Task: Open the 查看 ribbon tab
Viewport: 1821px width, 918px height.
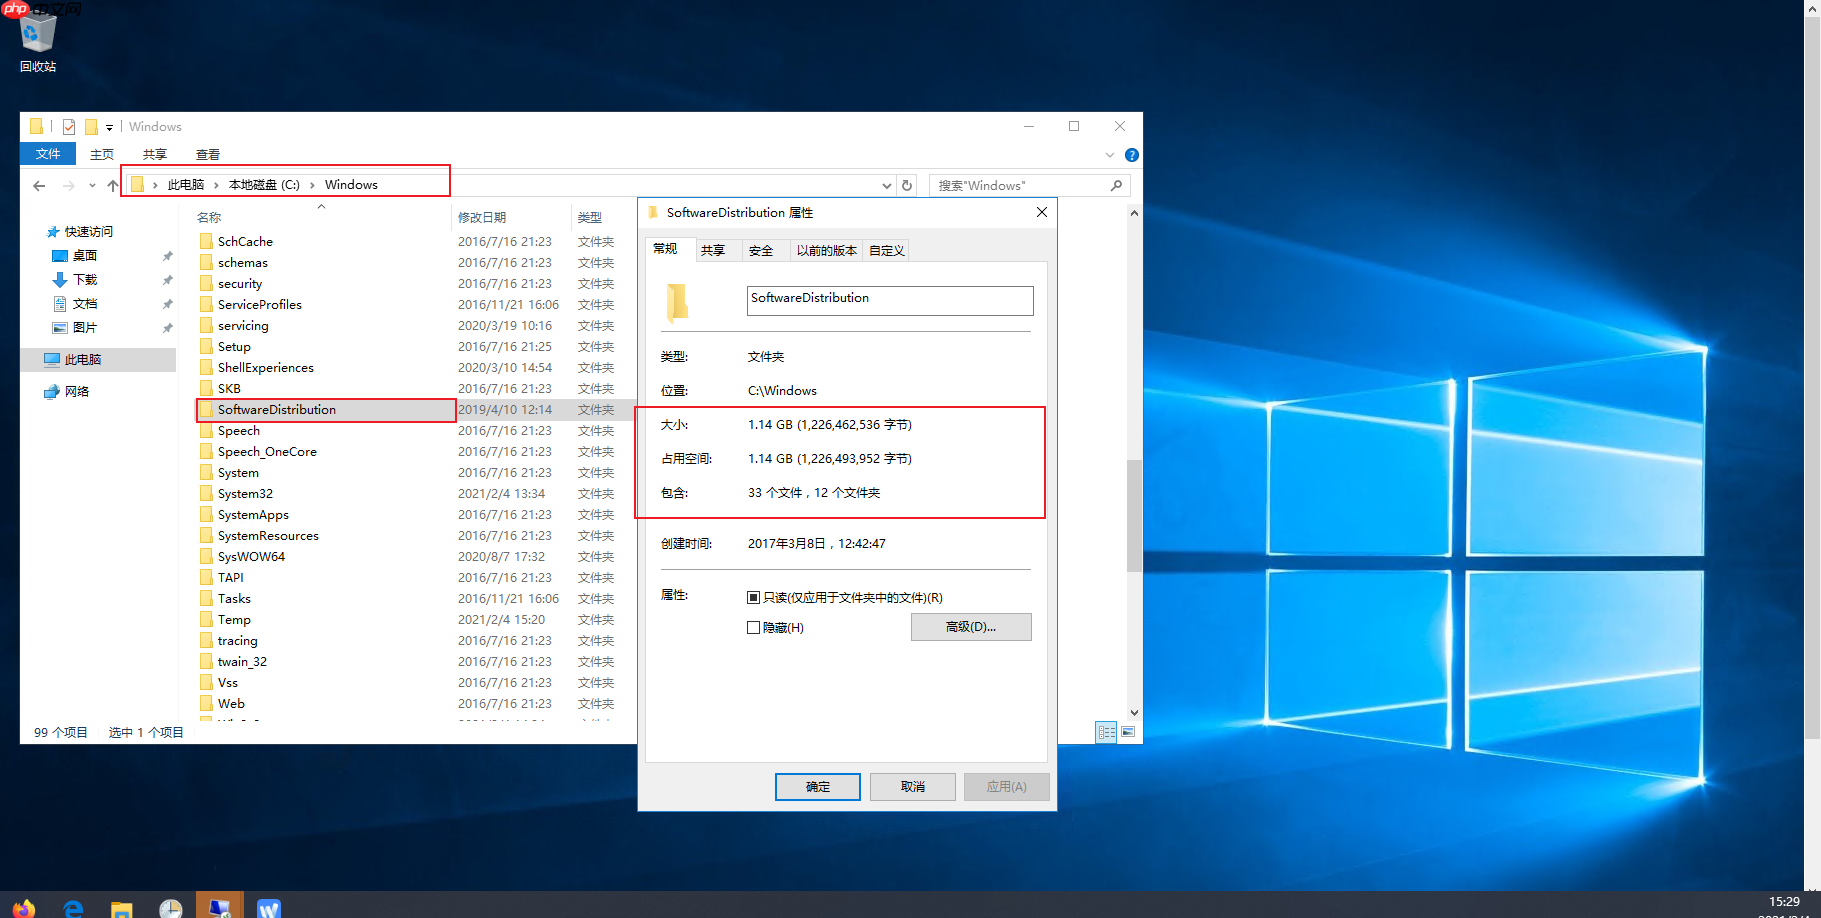Action: tap(208, 154)
